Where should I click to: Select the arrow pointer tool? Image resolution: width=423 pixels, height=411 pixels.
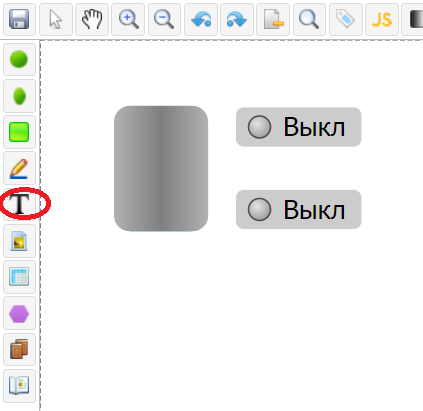pyautogui.click(x=56, y=19)
